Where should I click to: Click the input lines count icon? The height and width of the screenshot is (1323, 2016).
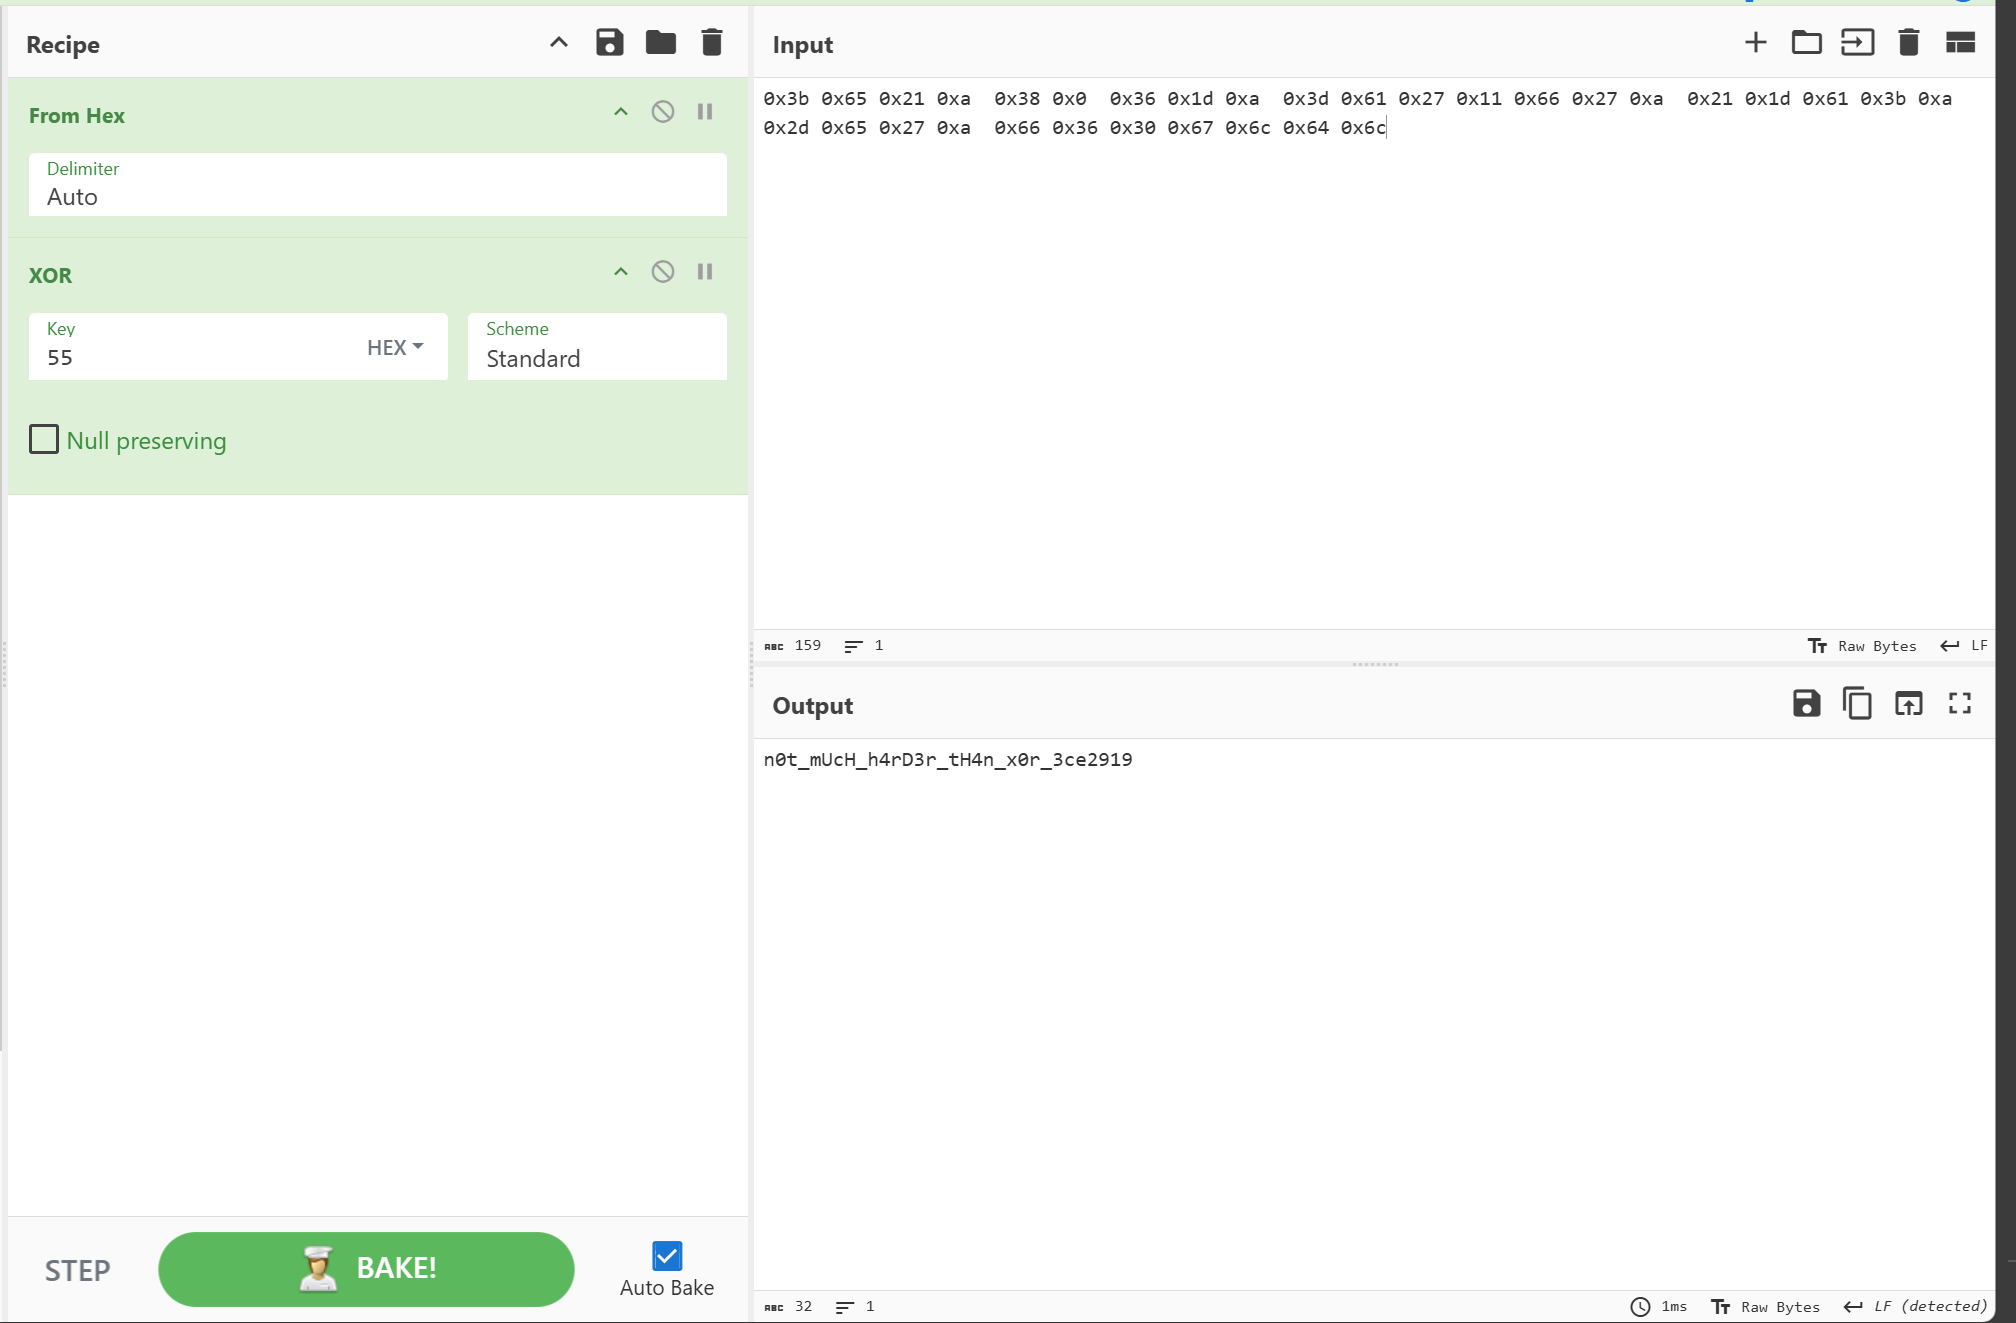click(853, 647)
